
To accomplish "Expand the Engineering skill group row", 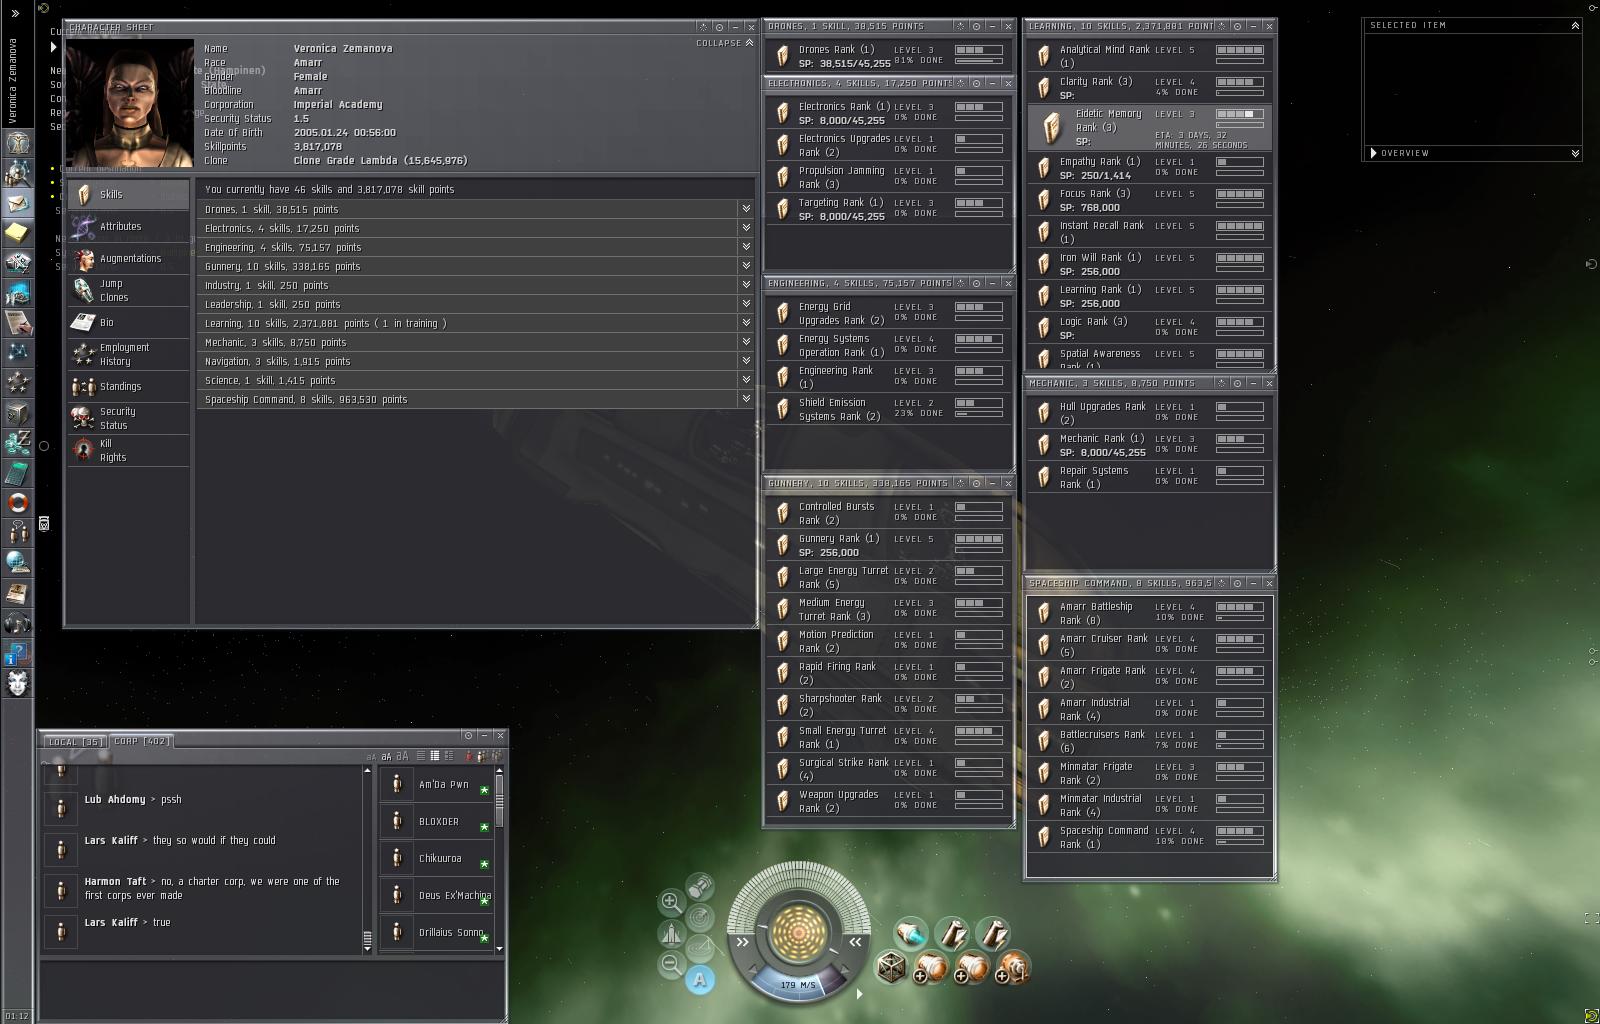I will pyautogui.click(x=476, y=247).
